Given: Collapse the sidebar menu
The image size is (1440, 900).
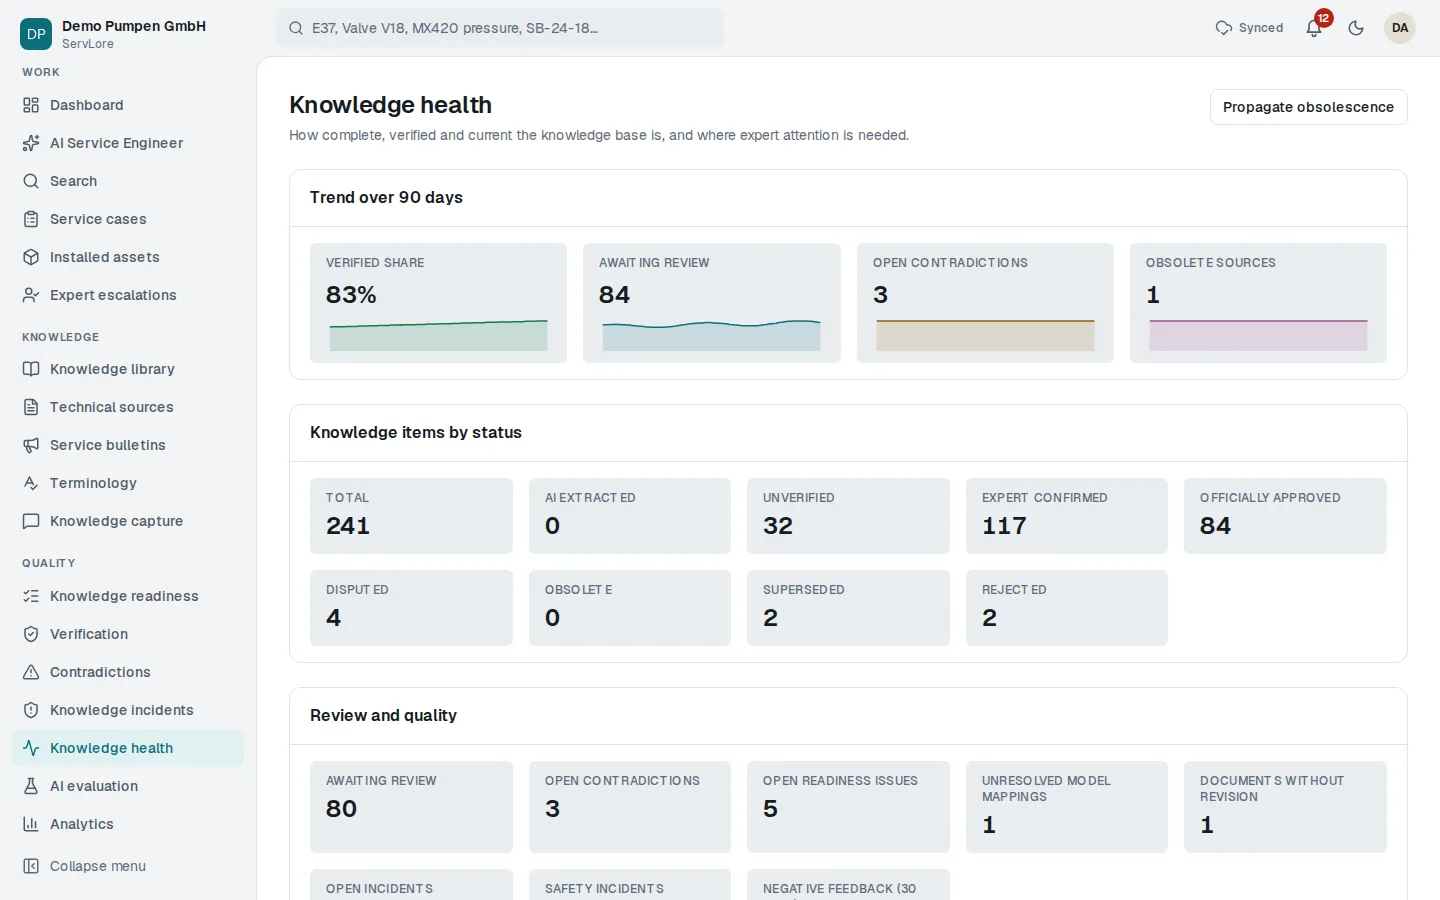Looking at the screenshot, I should click(x=128, y=866).
